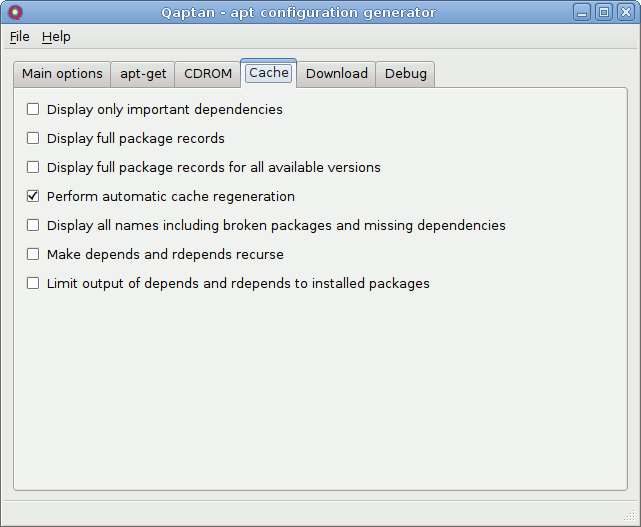Image resolution: width=641 pixels, height=527 pixels.
Task: Click the Qaptan app icon in title bar
Action: 15,12
